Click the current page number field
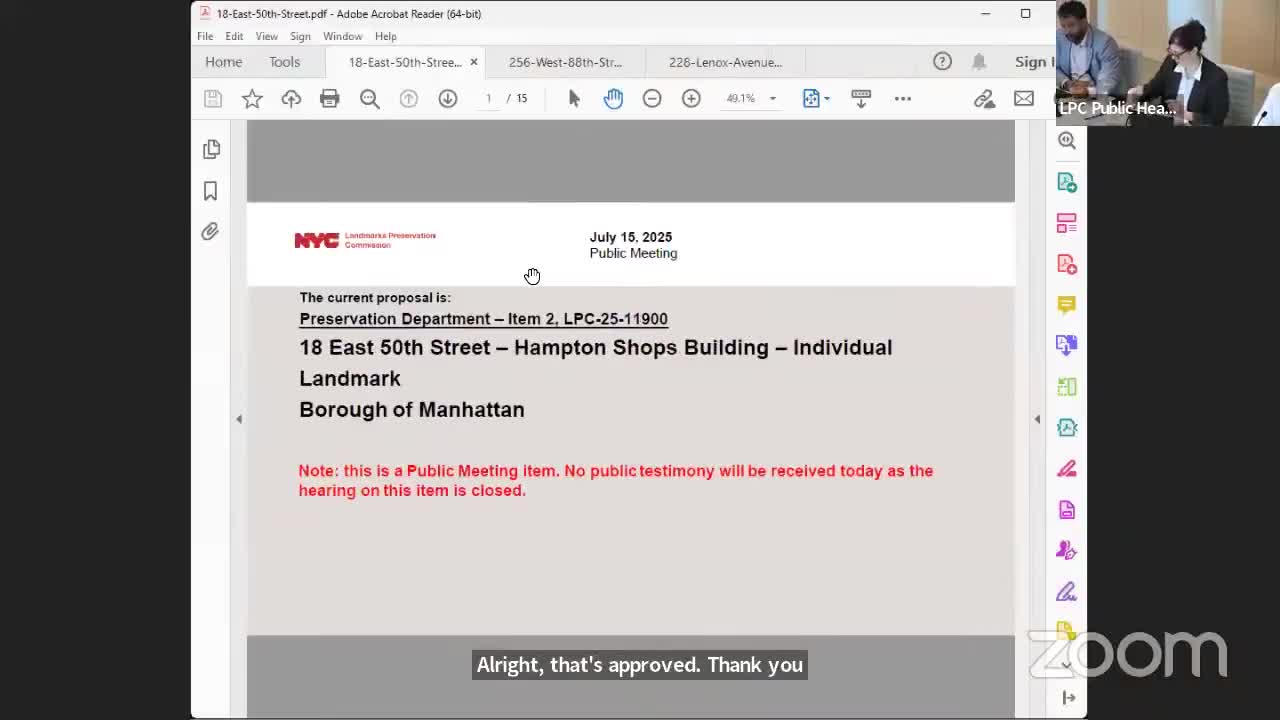 coord(488,98)
